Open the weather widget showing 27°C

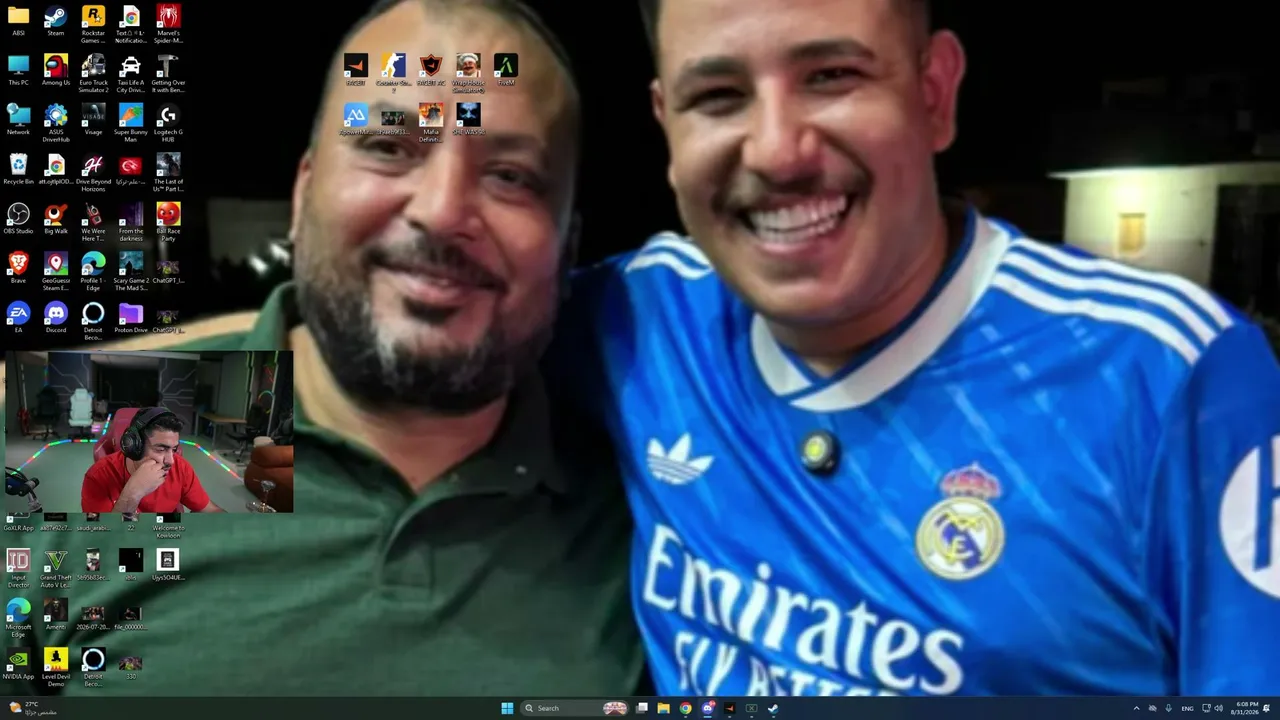tap(32, 708)
